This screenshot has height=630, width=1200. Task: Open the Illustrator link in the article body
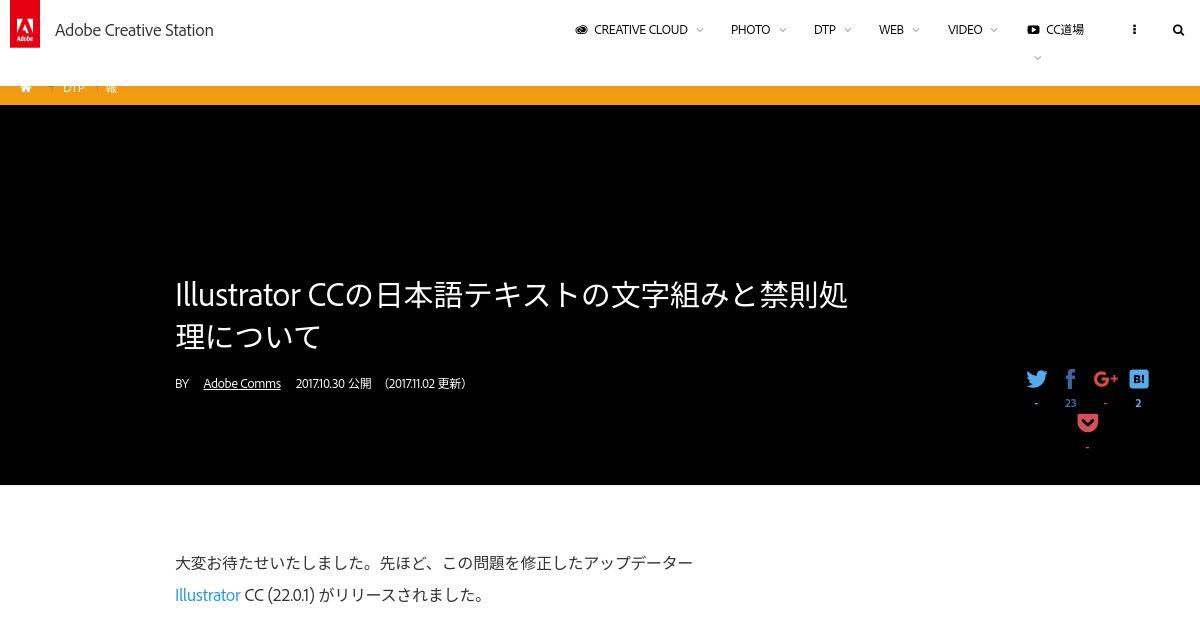208,595
